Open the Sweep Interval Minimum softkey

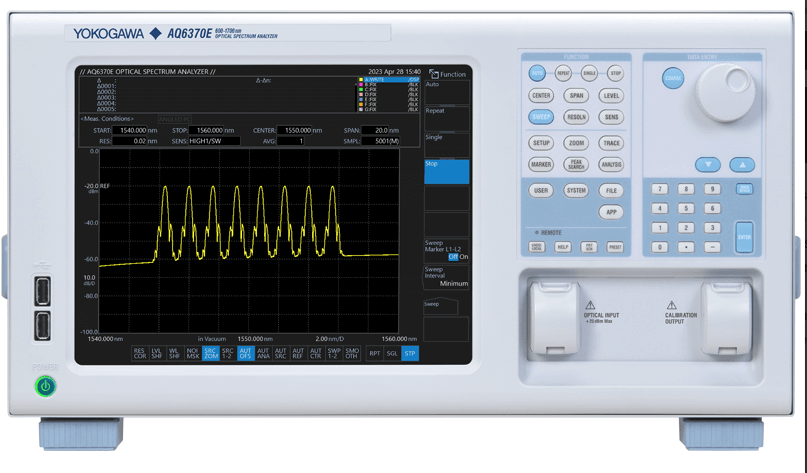coord(446,277)
